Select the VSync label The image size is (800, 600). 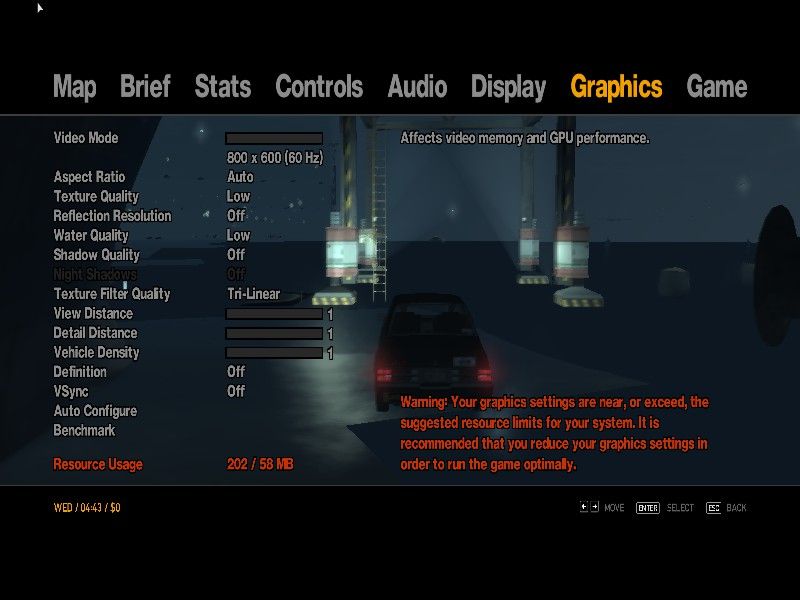[71, 392]
